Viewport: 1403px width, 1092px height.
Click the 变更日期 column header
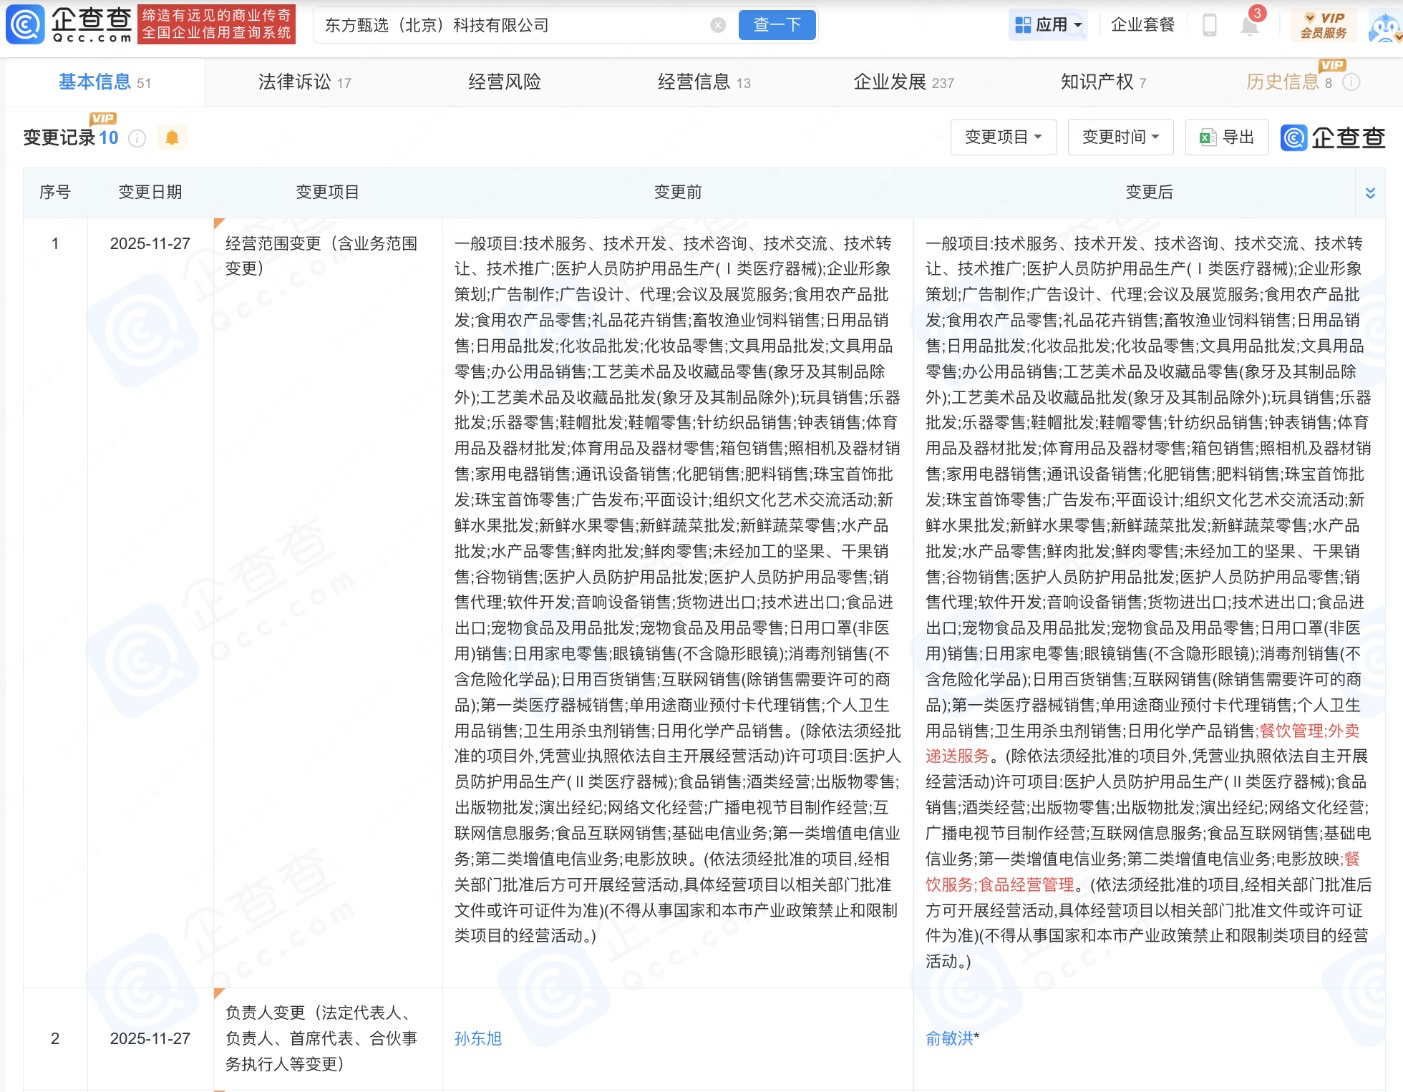pyautogui.click(x=150, y=192)
